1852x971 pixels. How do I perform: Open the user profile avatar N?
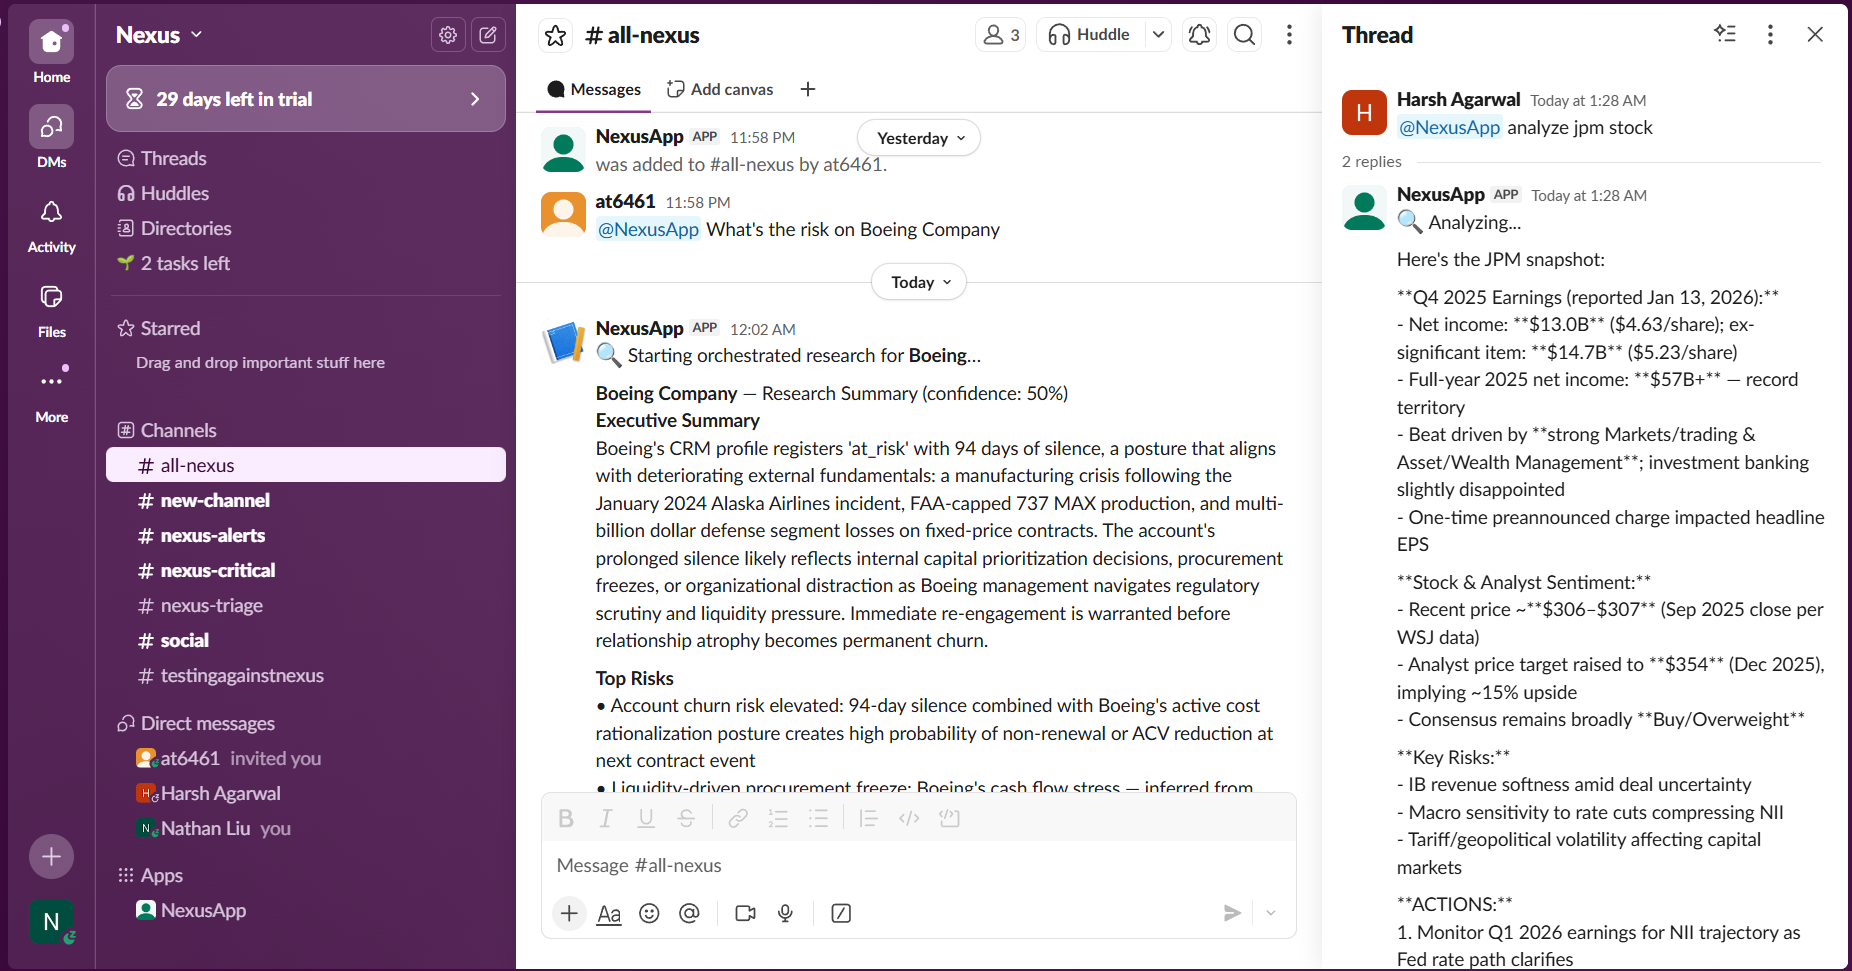[51, 922]
